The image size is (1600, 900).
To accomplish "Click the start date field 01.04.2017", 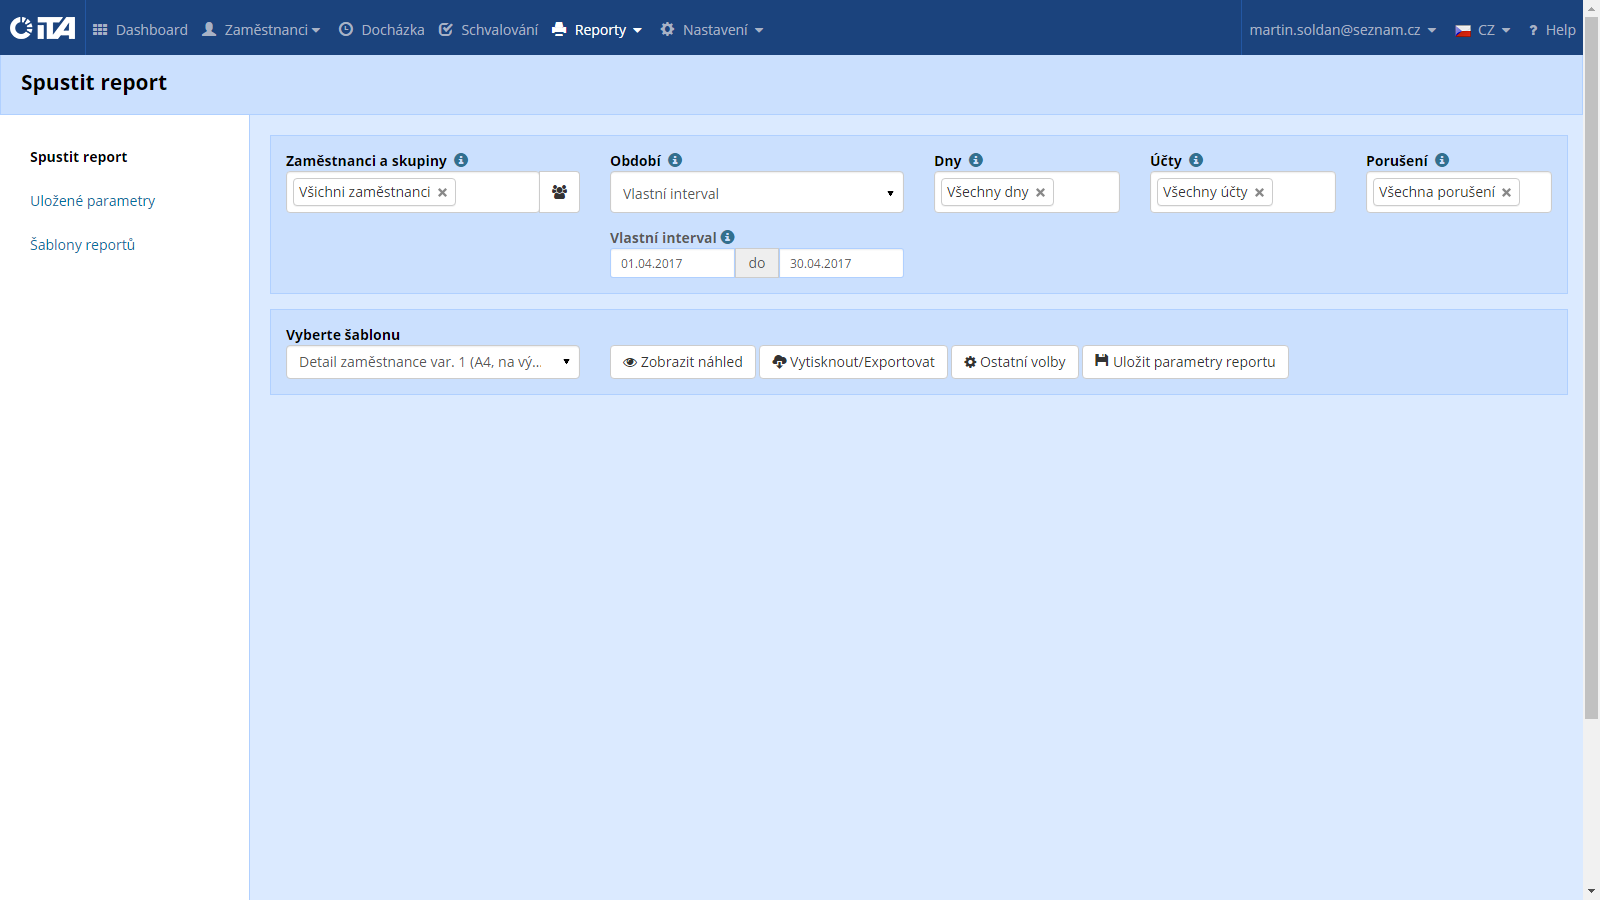I will tap(672, 264).
